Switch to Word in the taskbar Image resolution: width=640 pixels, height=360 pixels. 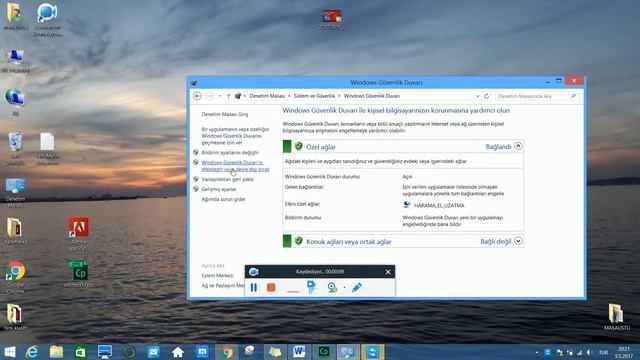[x=299, y=352]
